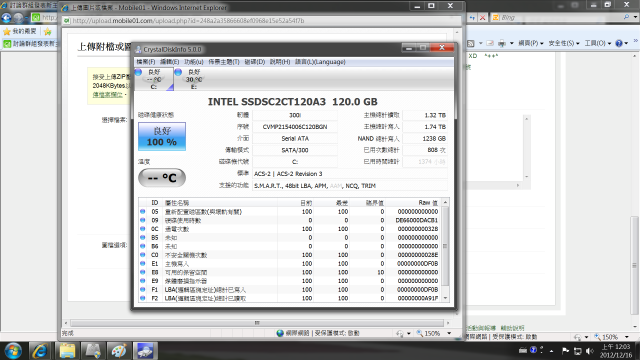
Task: Click the SMART list scrollbar up arrow
Action: (445, 202)
